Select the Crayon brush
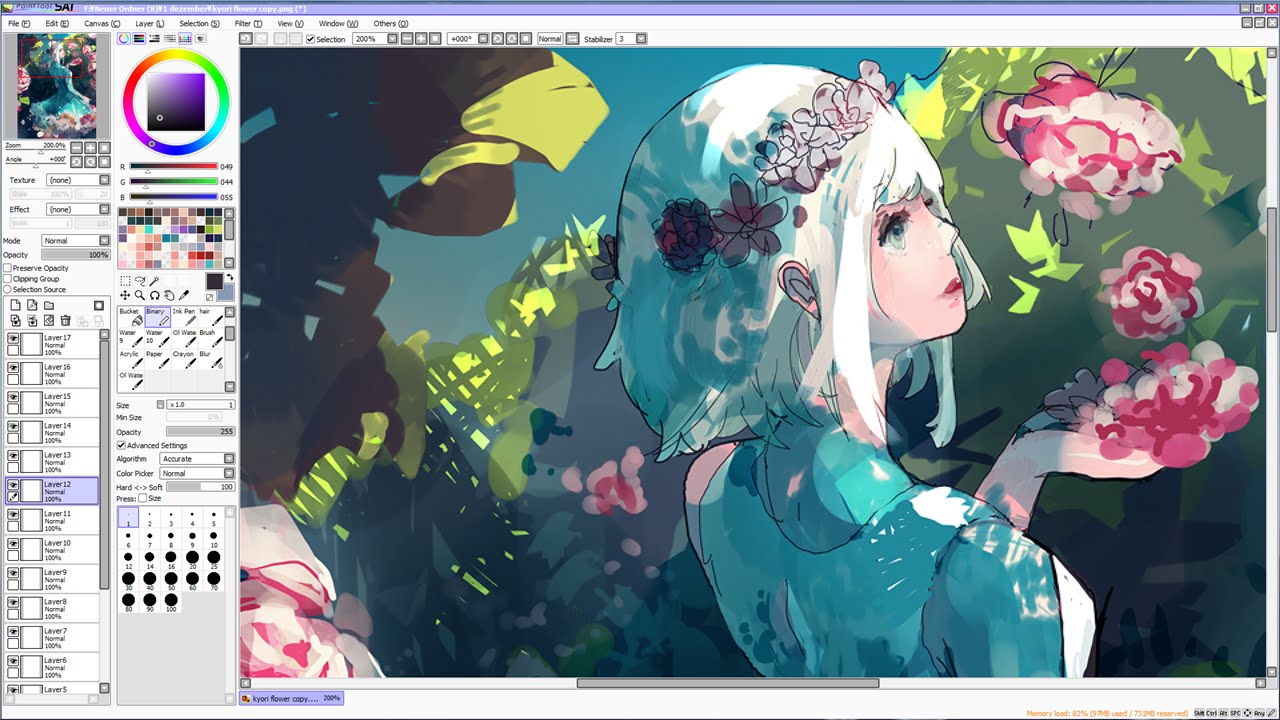 point(183,360)
